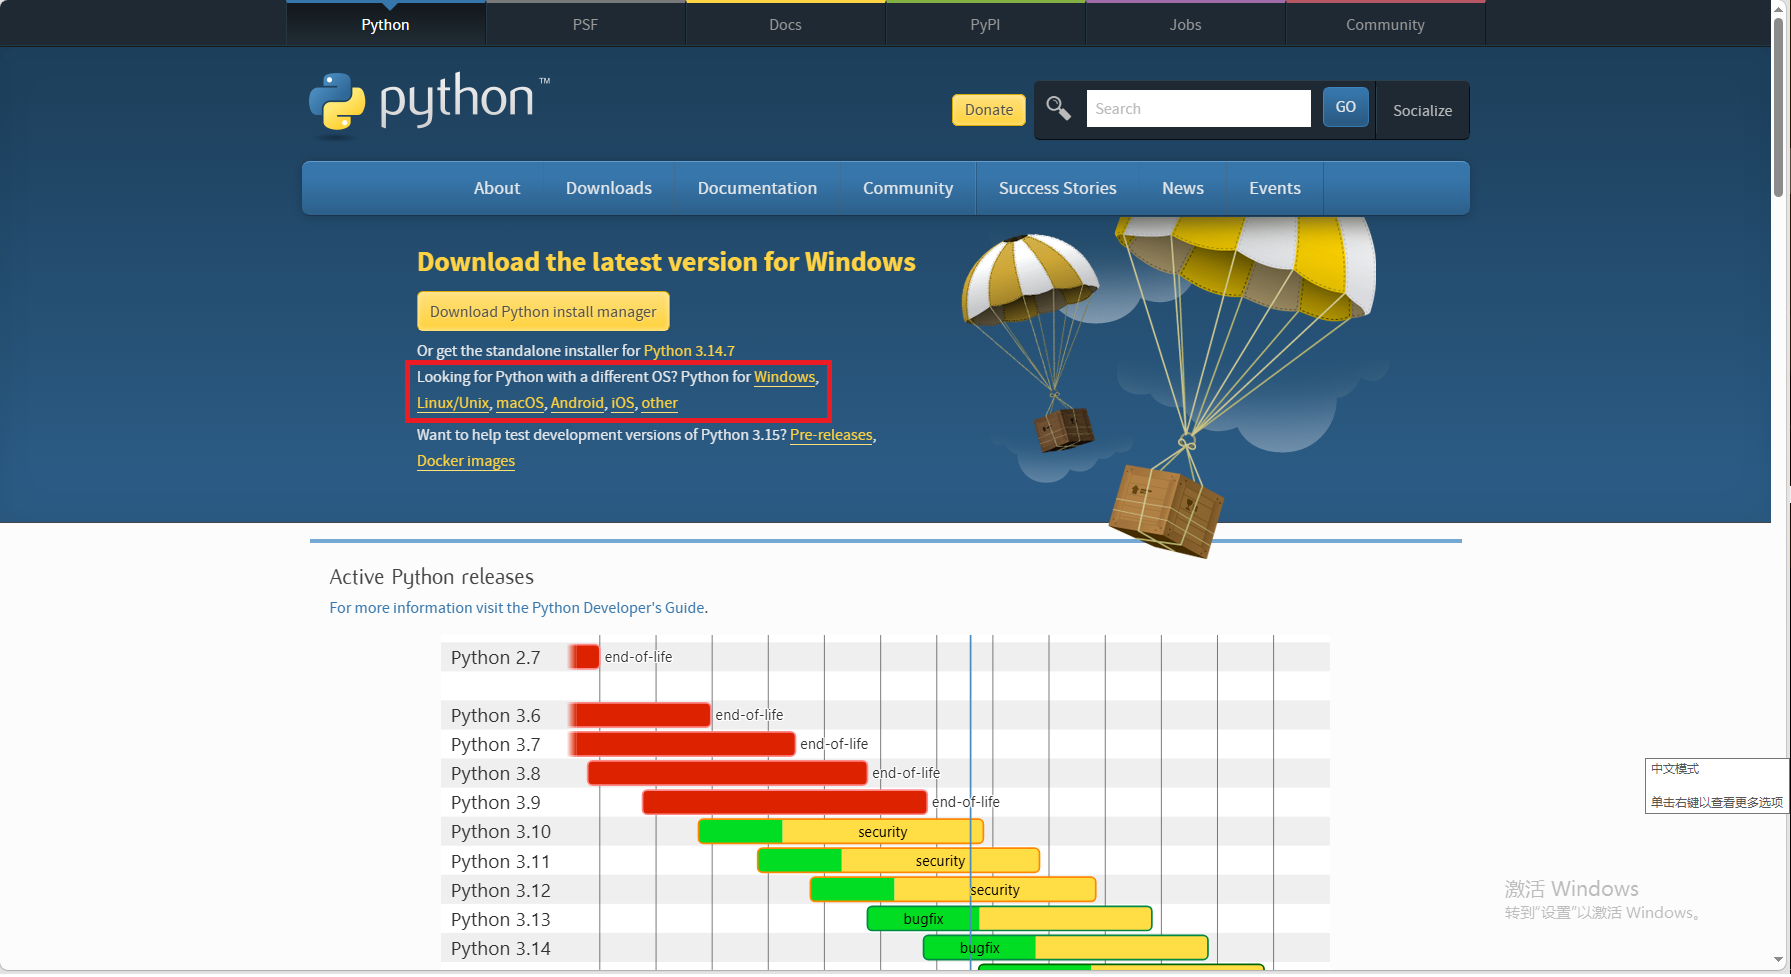
Task: Open the Python 3.14.7 installer link
Action: 689,351
